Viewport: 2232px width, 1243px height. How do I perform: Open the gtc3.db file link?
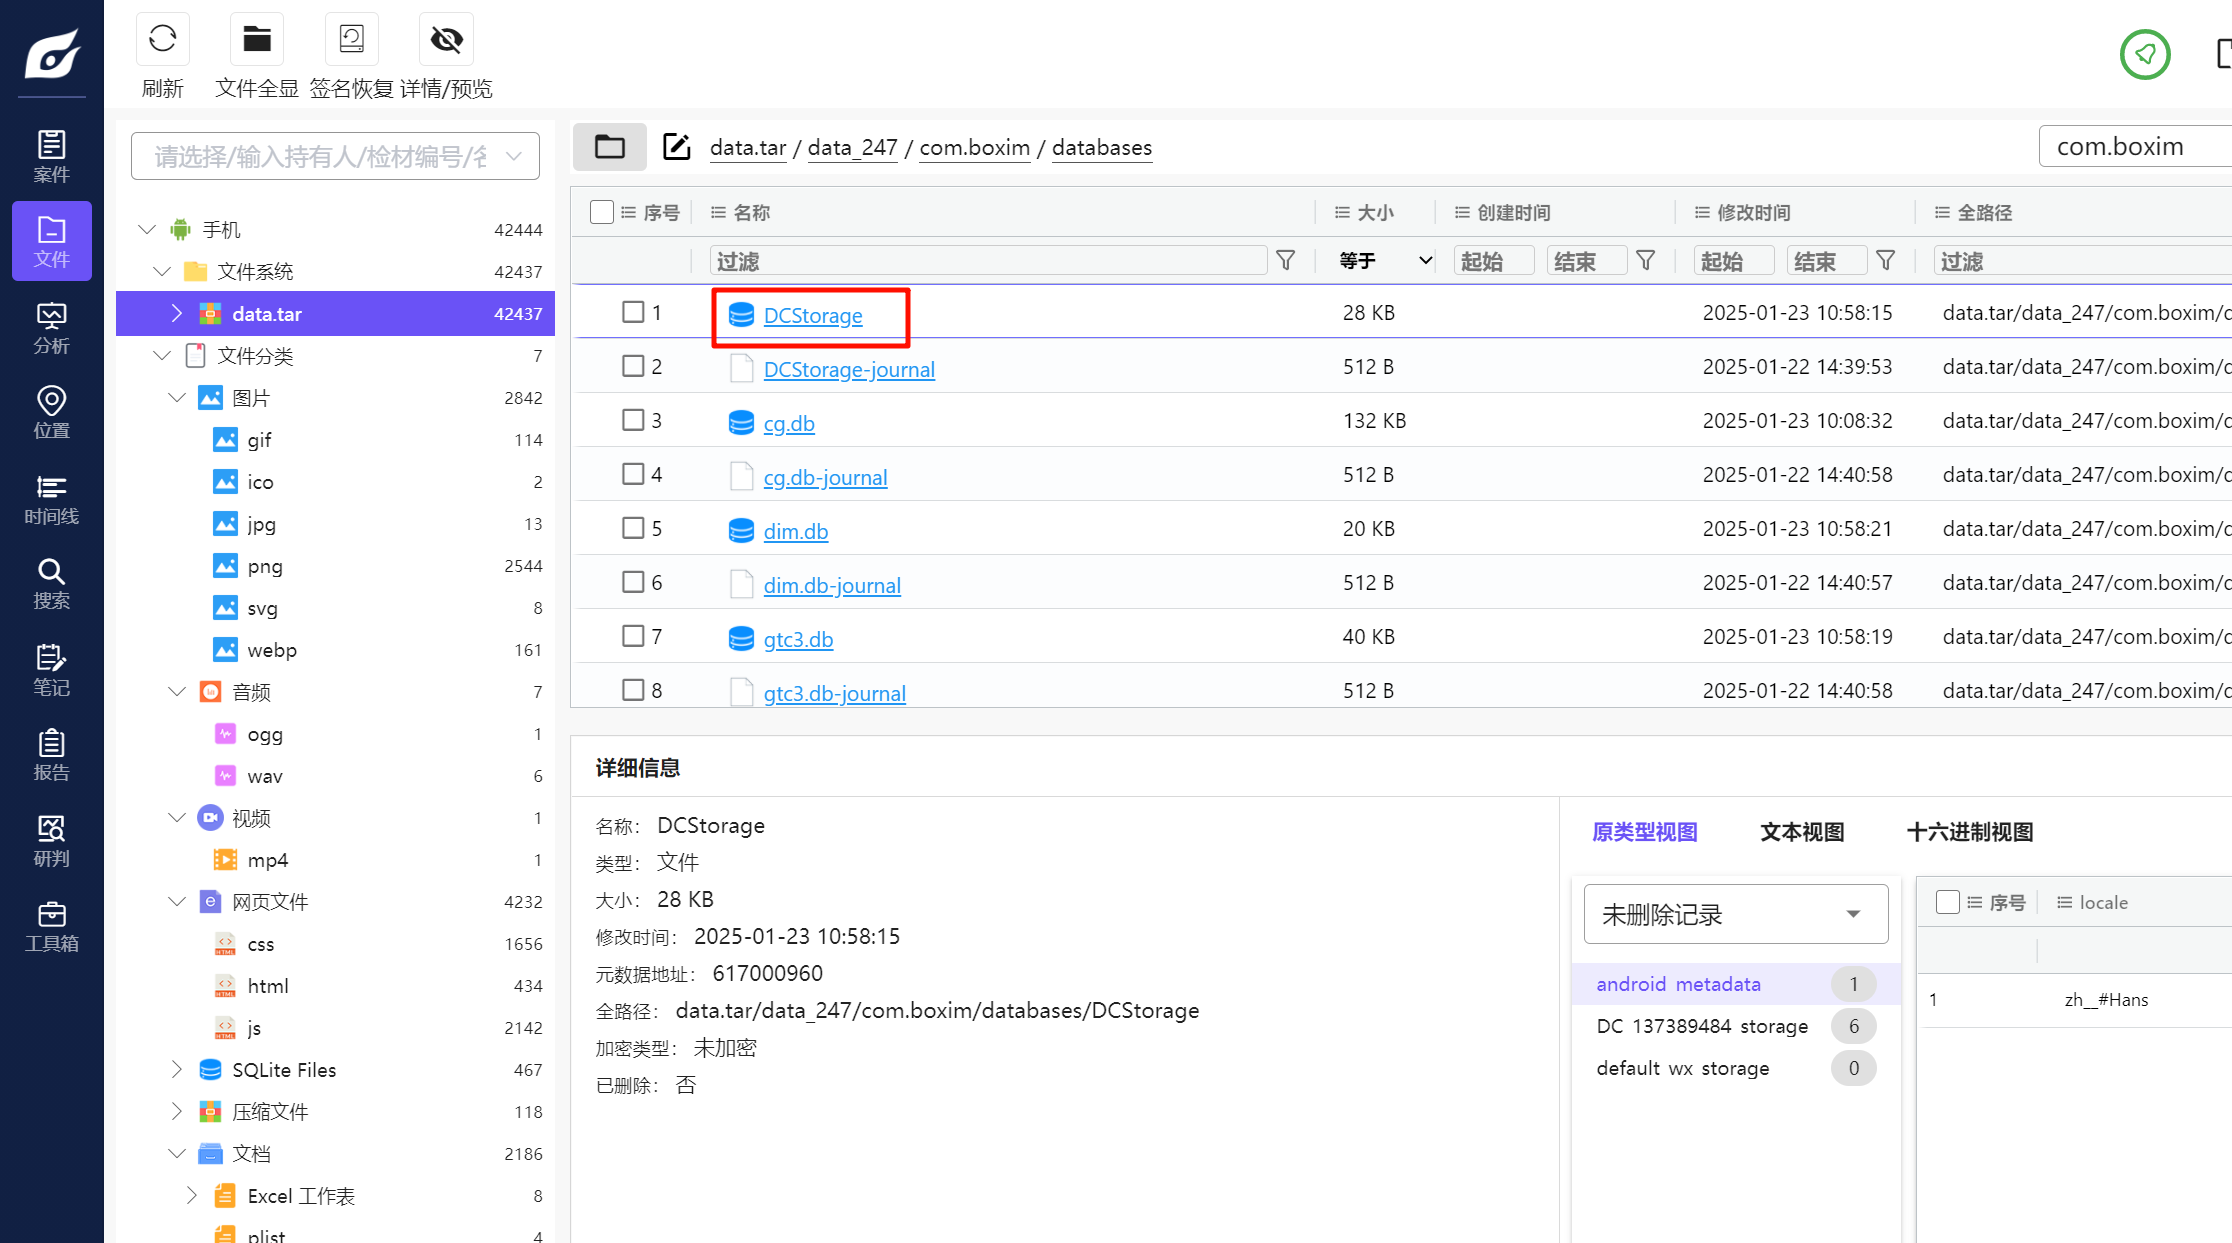pyautogui.click(x=798, y=639)
